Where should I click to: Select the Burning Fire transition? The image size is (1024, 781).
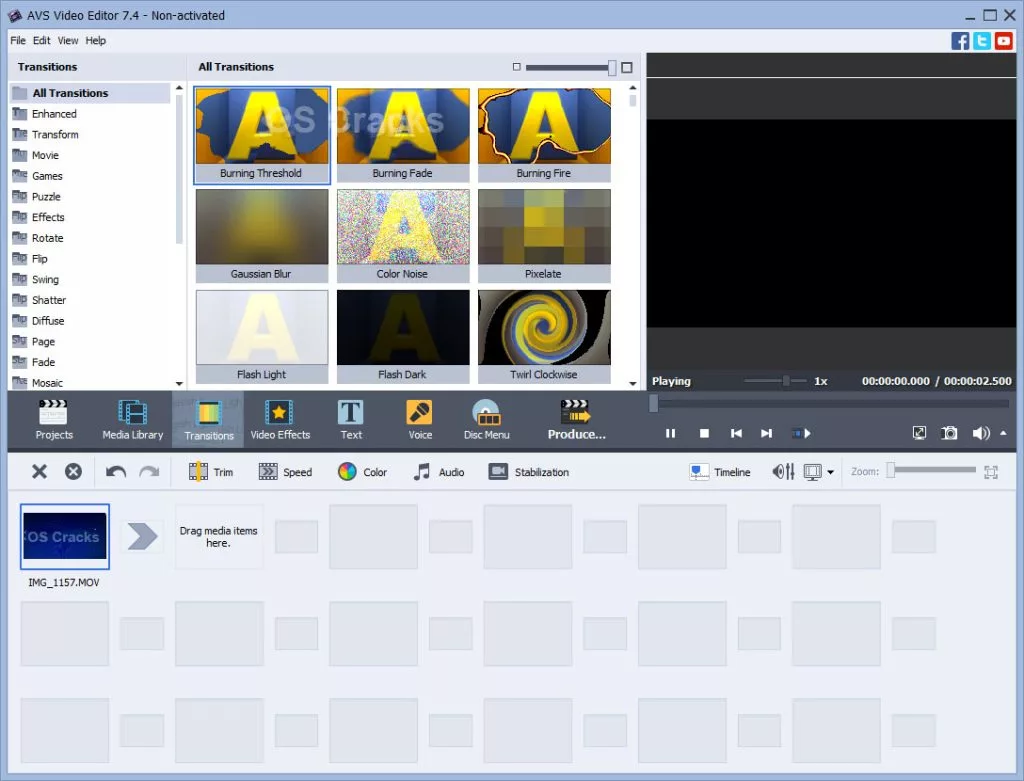[544, 135]
